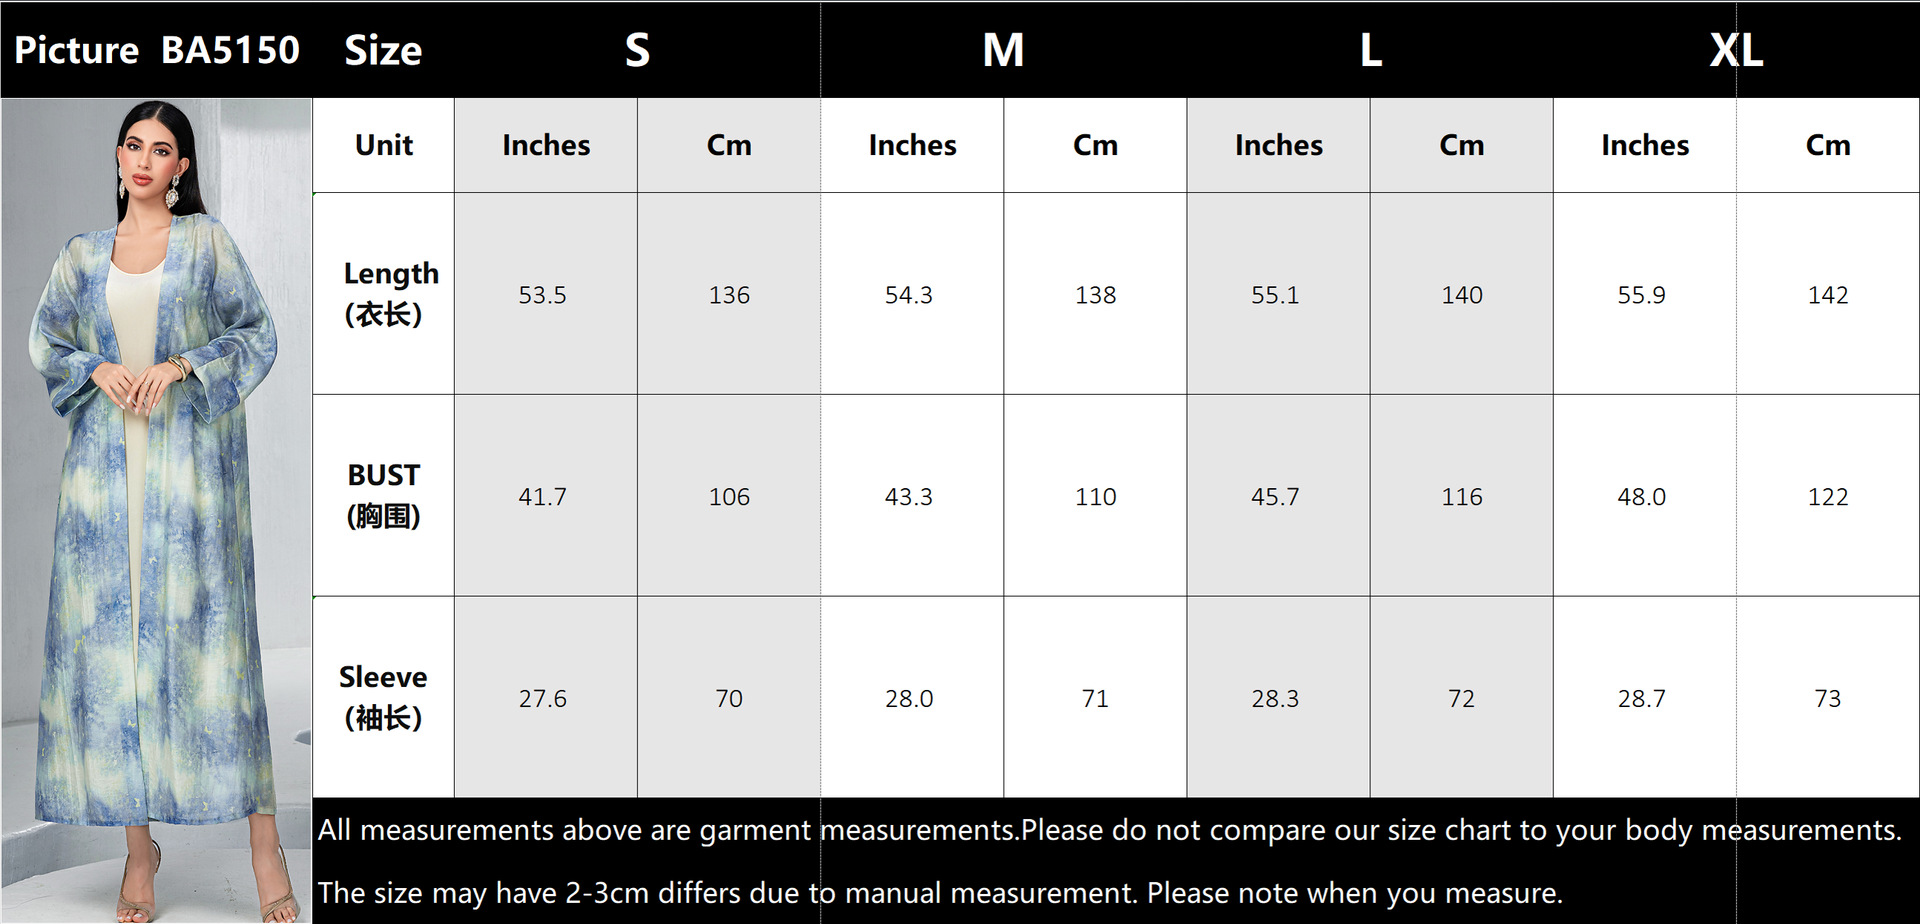Screen dimensions: 1920x924
Task: Click the 138 length value cell
Action: click(1096, 295)
